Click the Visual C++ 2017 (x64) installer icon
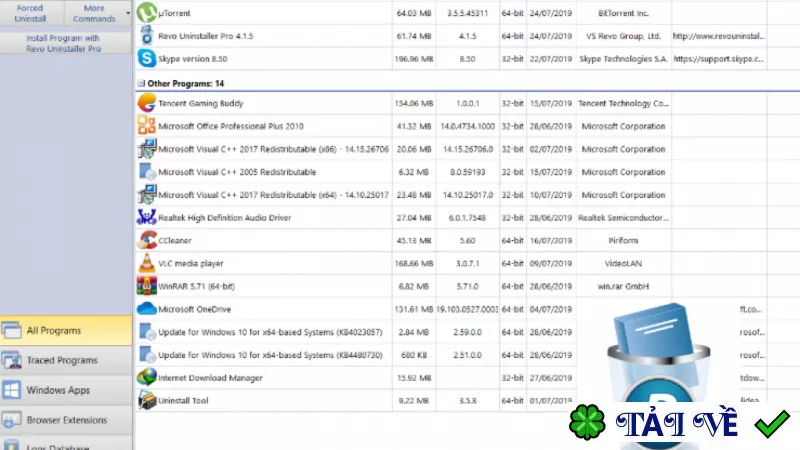This screenshot has width=800, height=450. click(146, 194)
